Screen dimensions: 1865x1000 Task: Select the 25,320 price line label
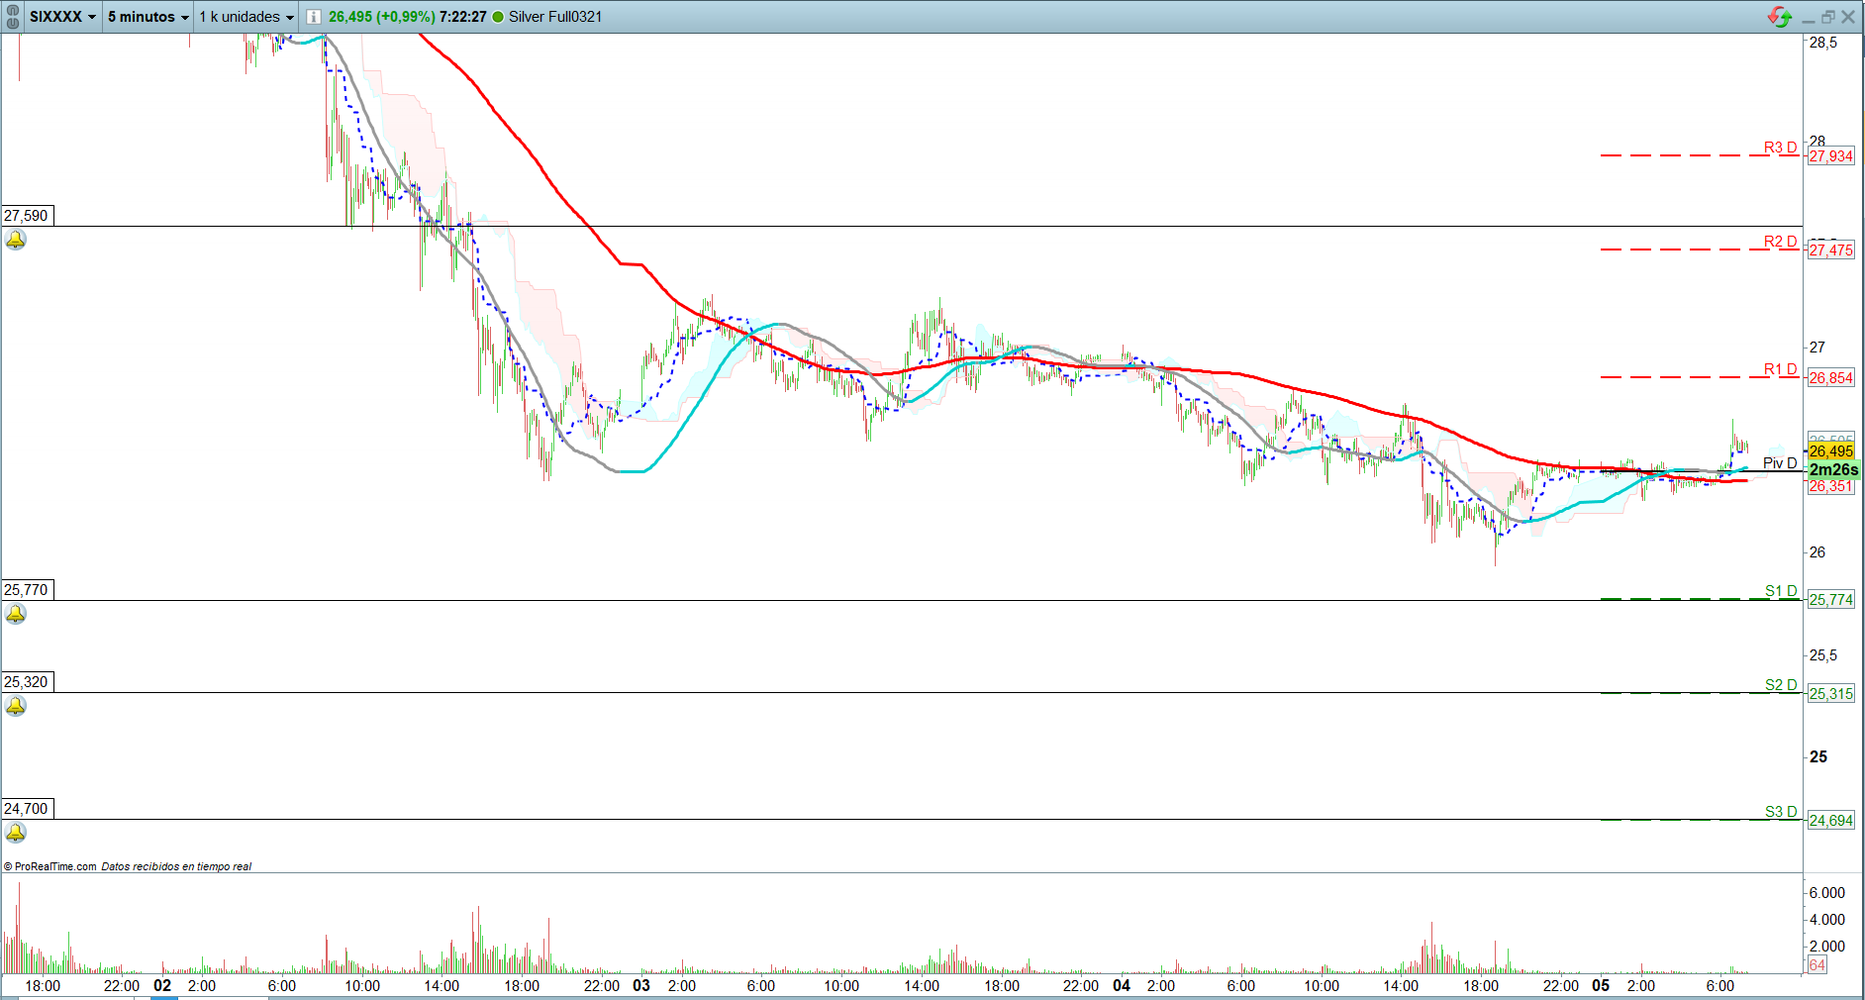(27, 682)
